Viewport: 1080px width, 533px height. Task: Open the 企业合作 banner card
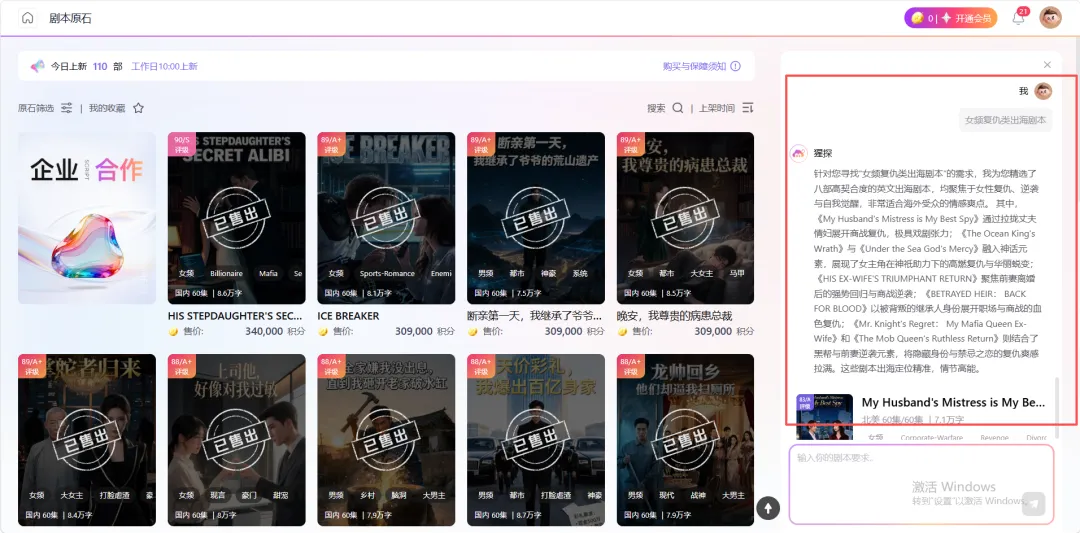[x=87, y=218]
